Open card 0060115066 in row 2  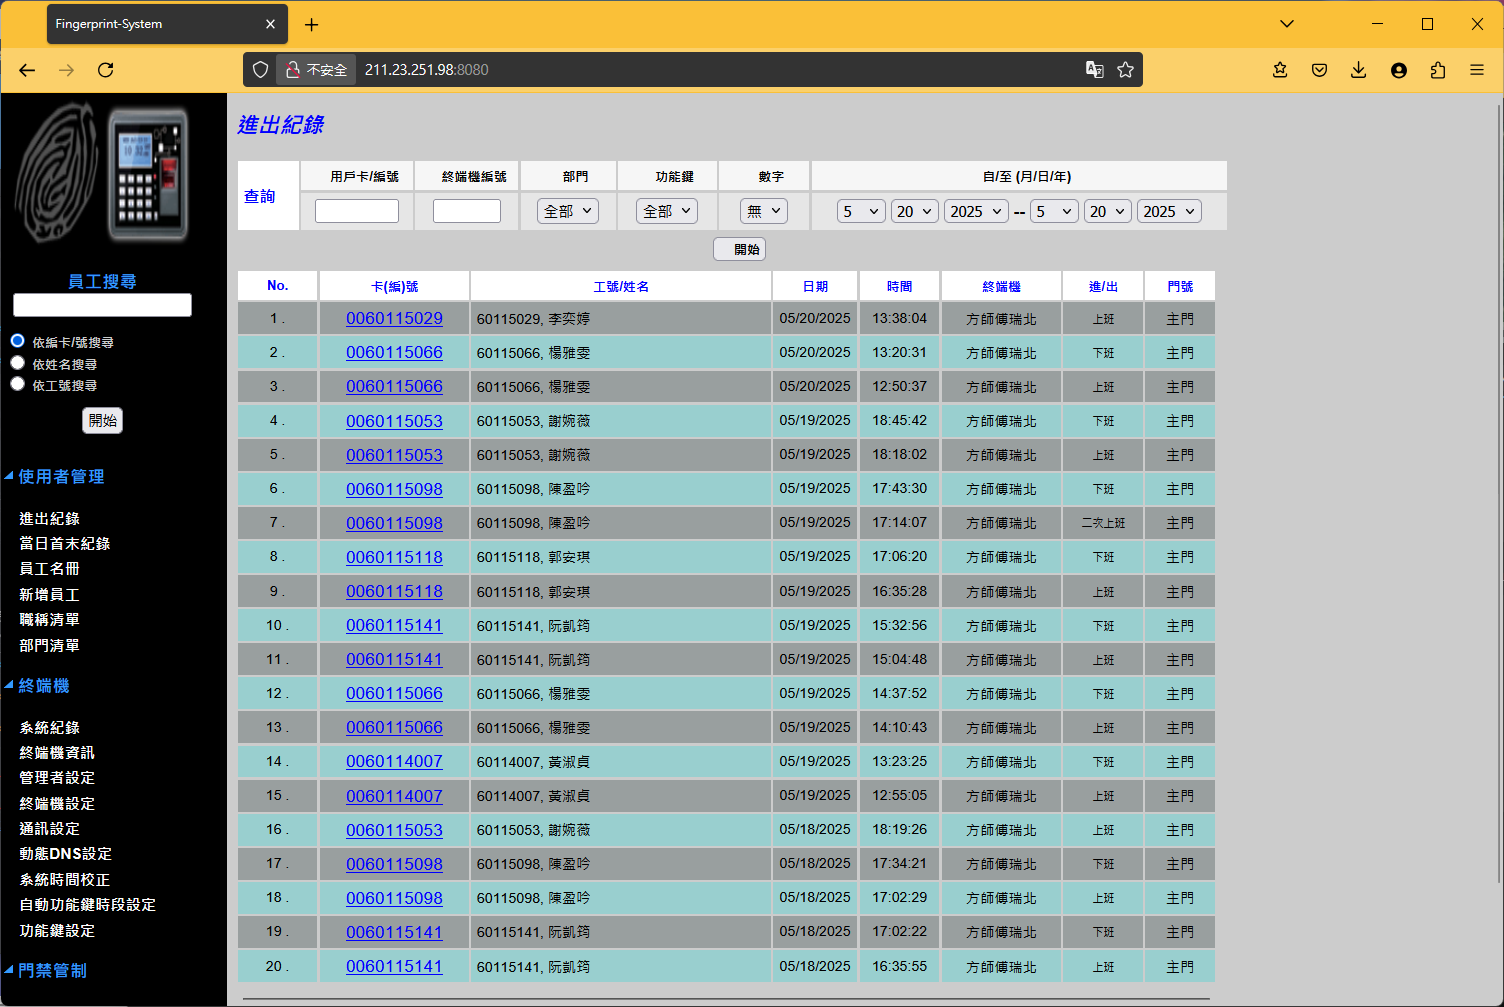coord(394,353)
